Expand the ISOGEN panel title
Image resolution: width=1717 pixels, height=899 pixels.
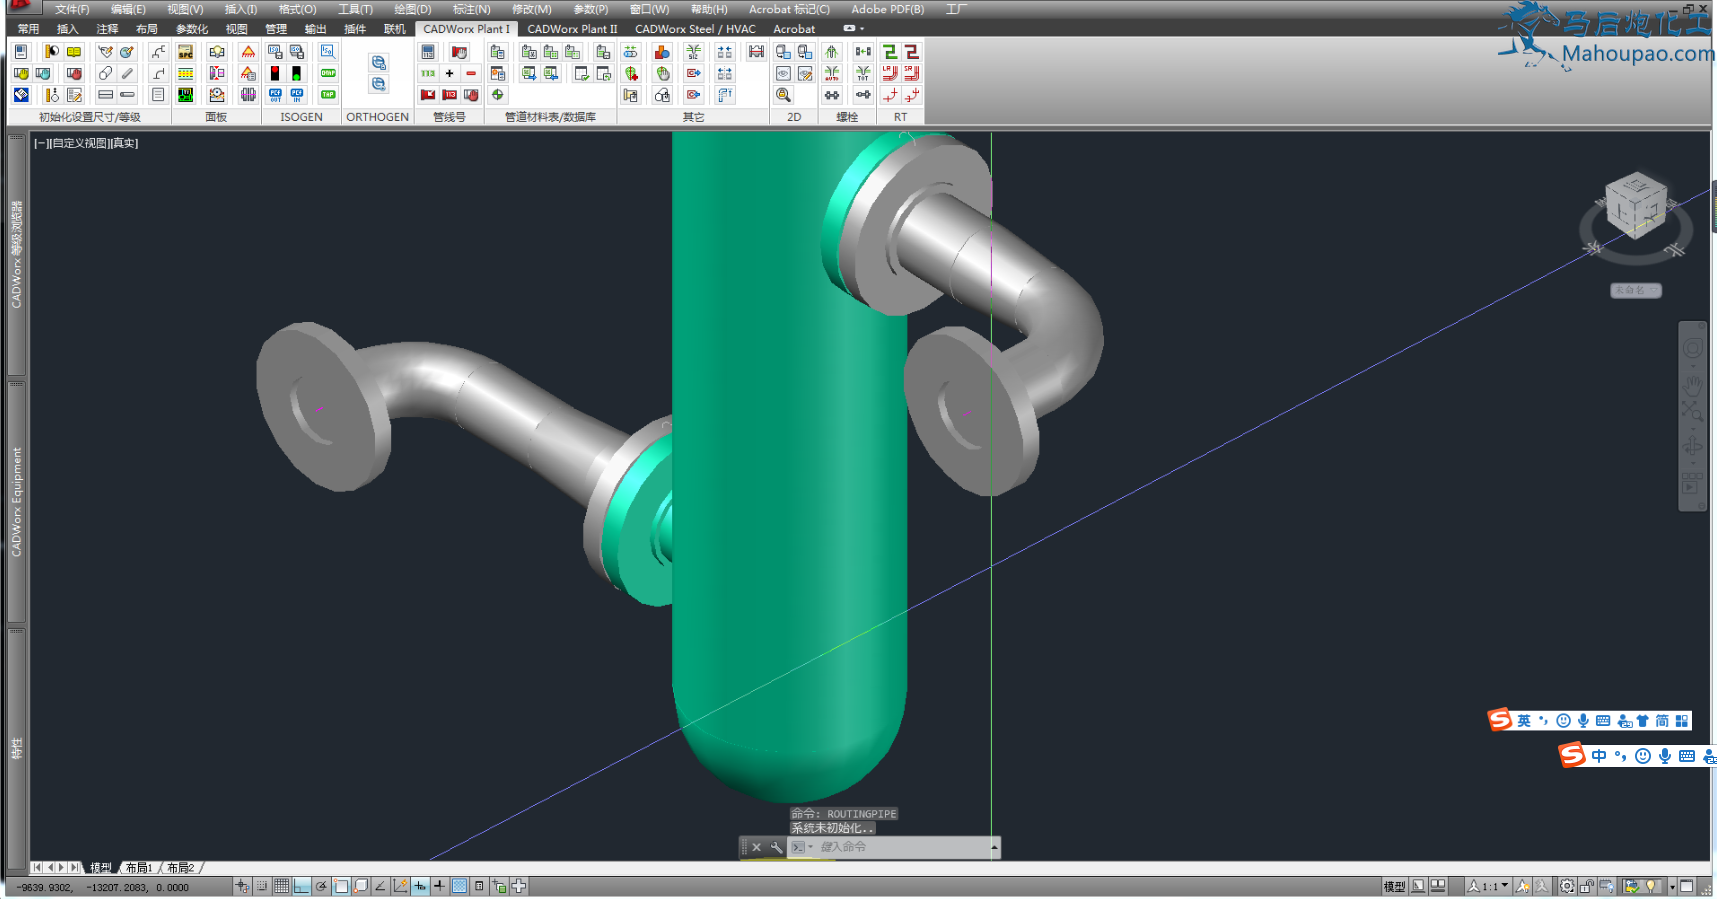(301, 117)
